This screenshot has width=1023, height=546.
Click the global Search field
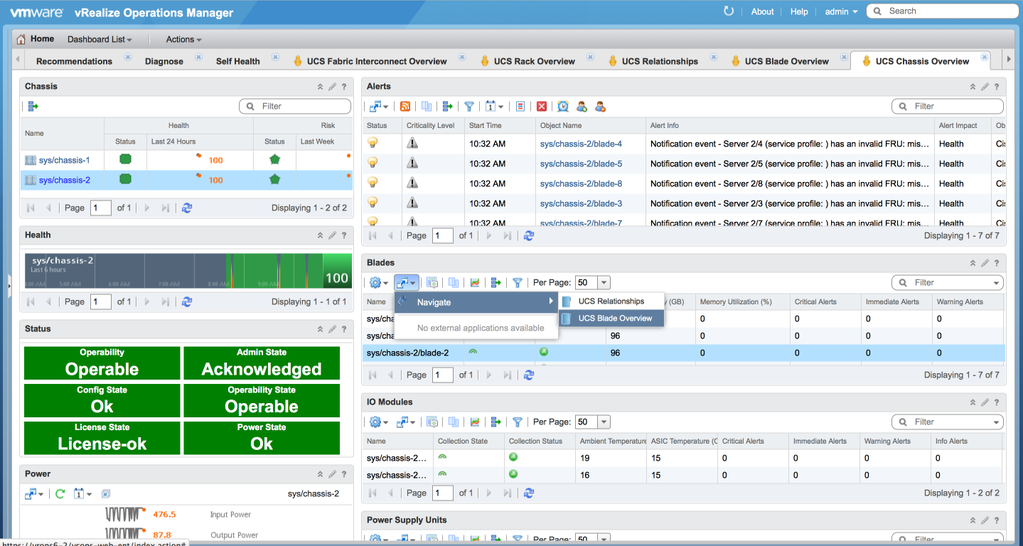click(x=940, y=11)
